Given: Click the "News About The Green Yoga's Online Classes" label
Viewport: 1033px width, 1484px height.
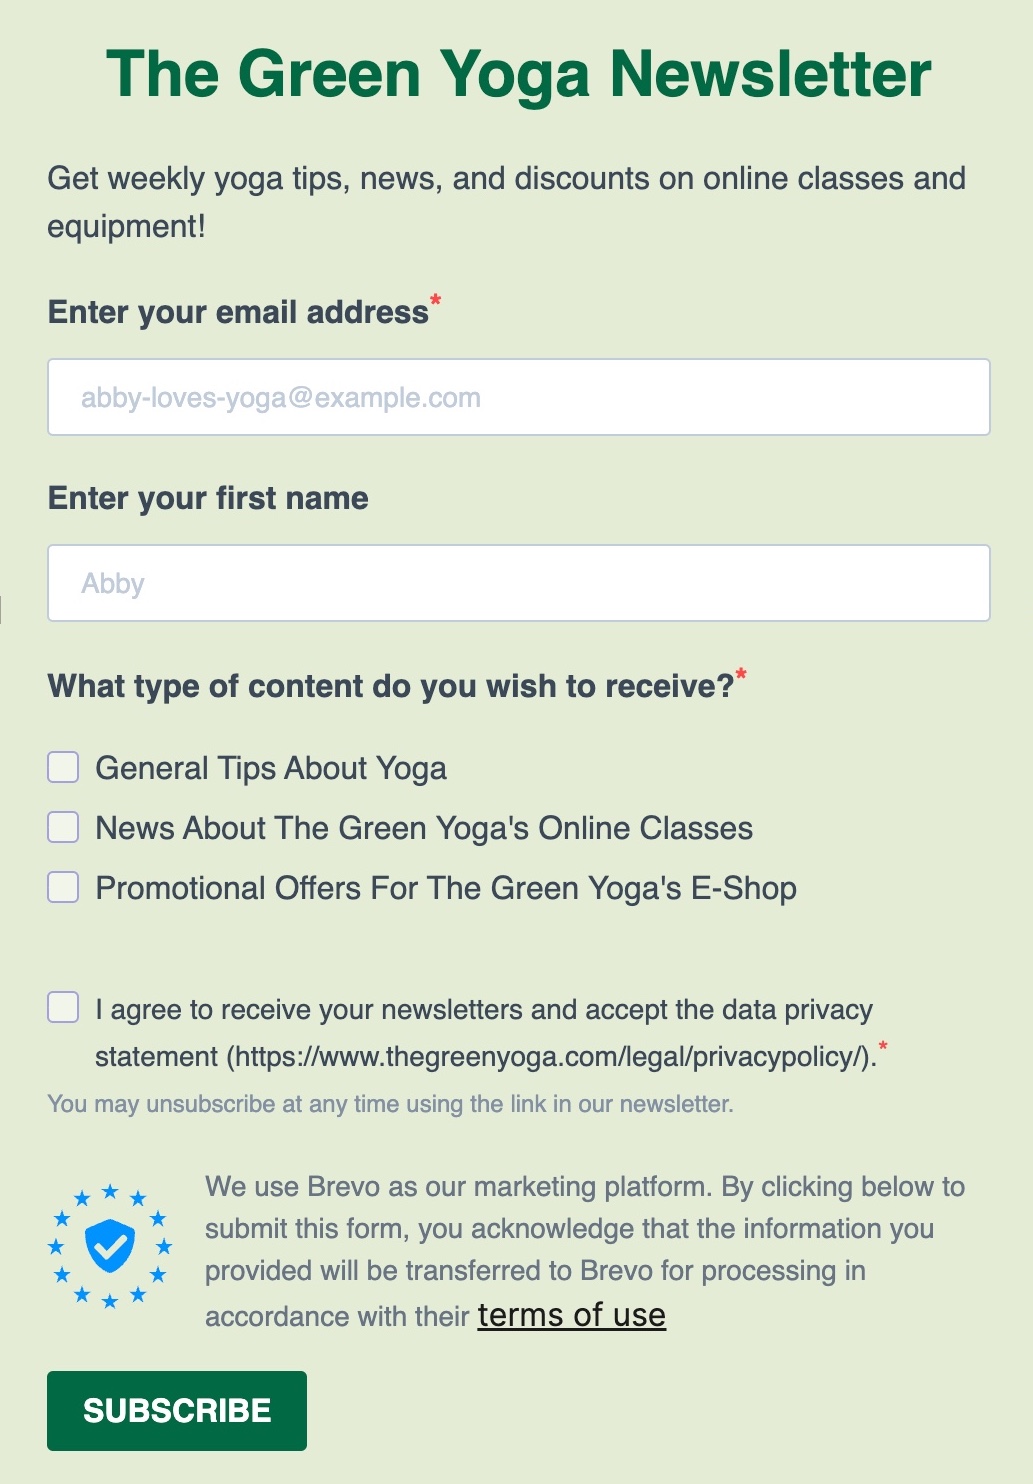Looking at the screenshot, I should tap(424, 828).
